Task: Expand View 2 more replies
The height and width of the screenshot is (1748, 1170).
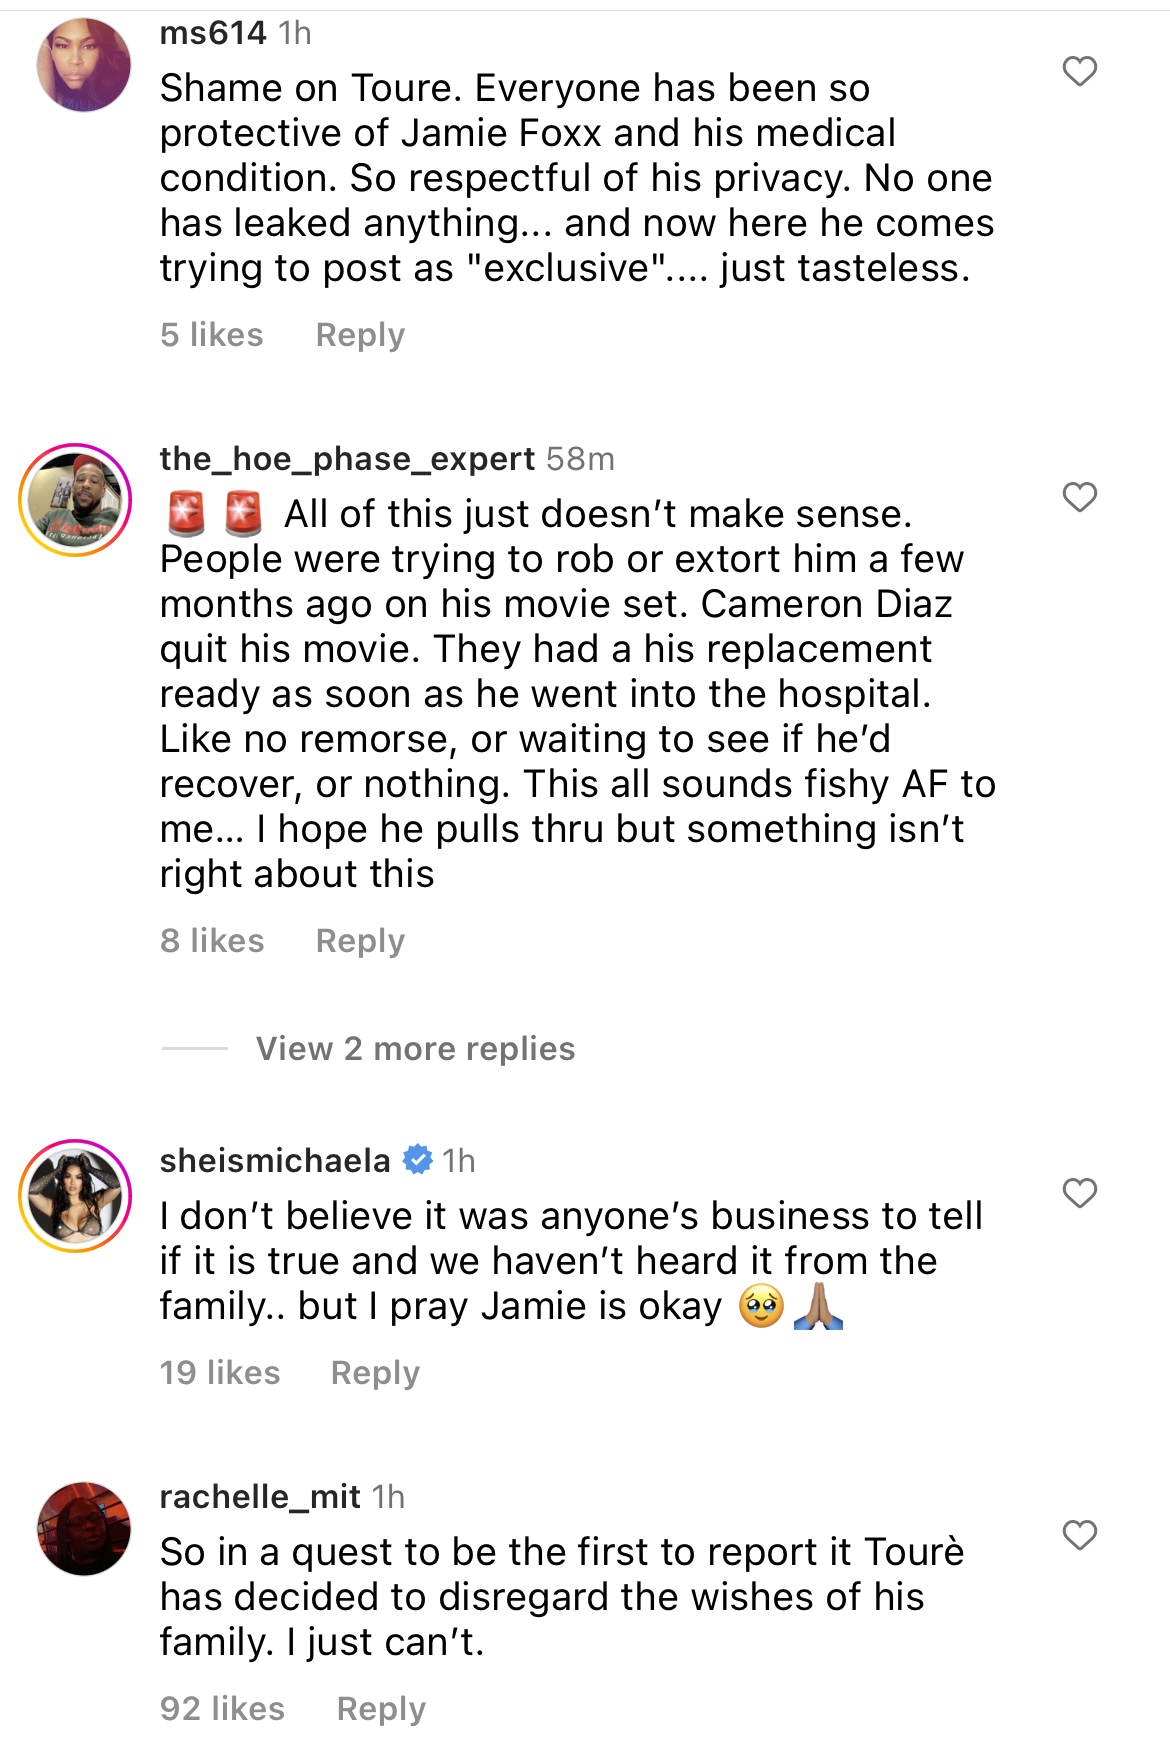Action: coord(415,1049)
